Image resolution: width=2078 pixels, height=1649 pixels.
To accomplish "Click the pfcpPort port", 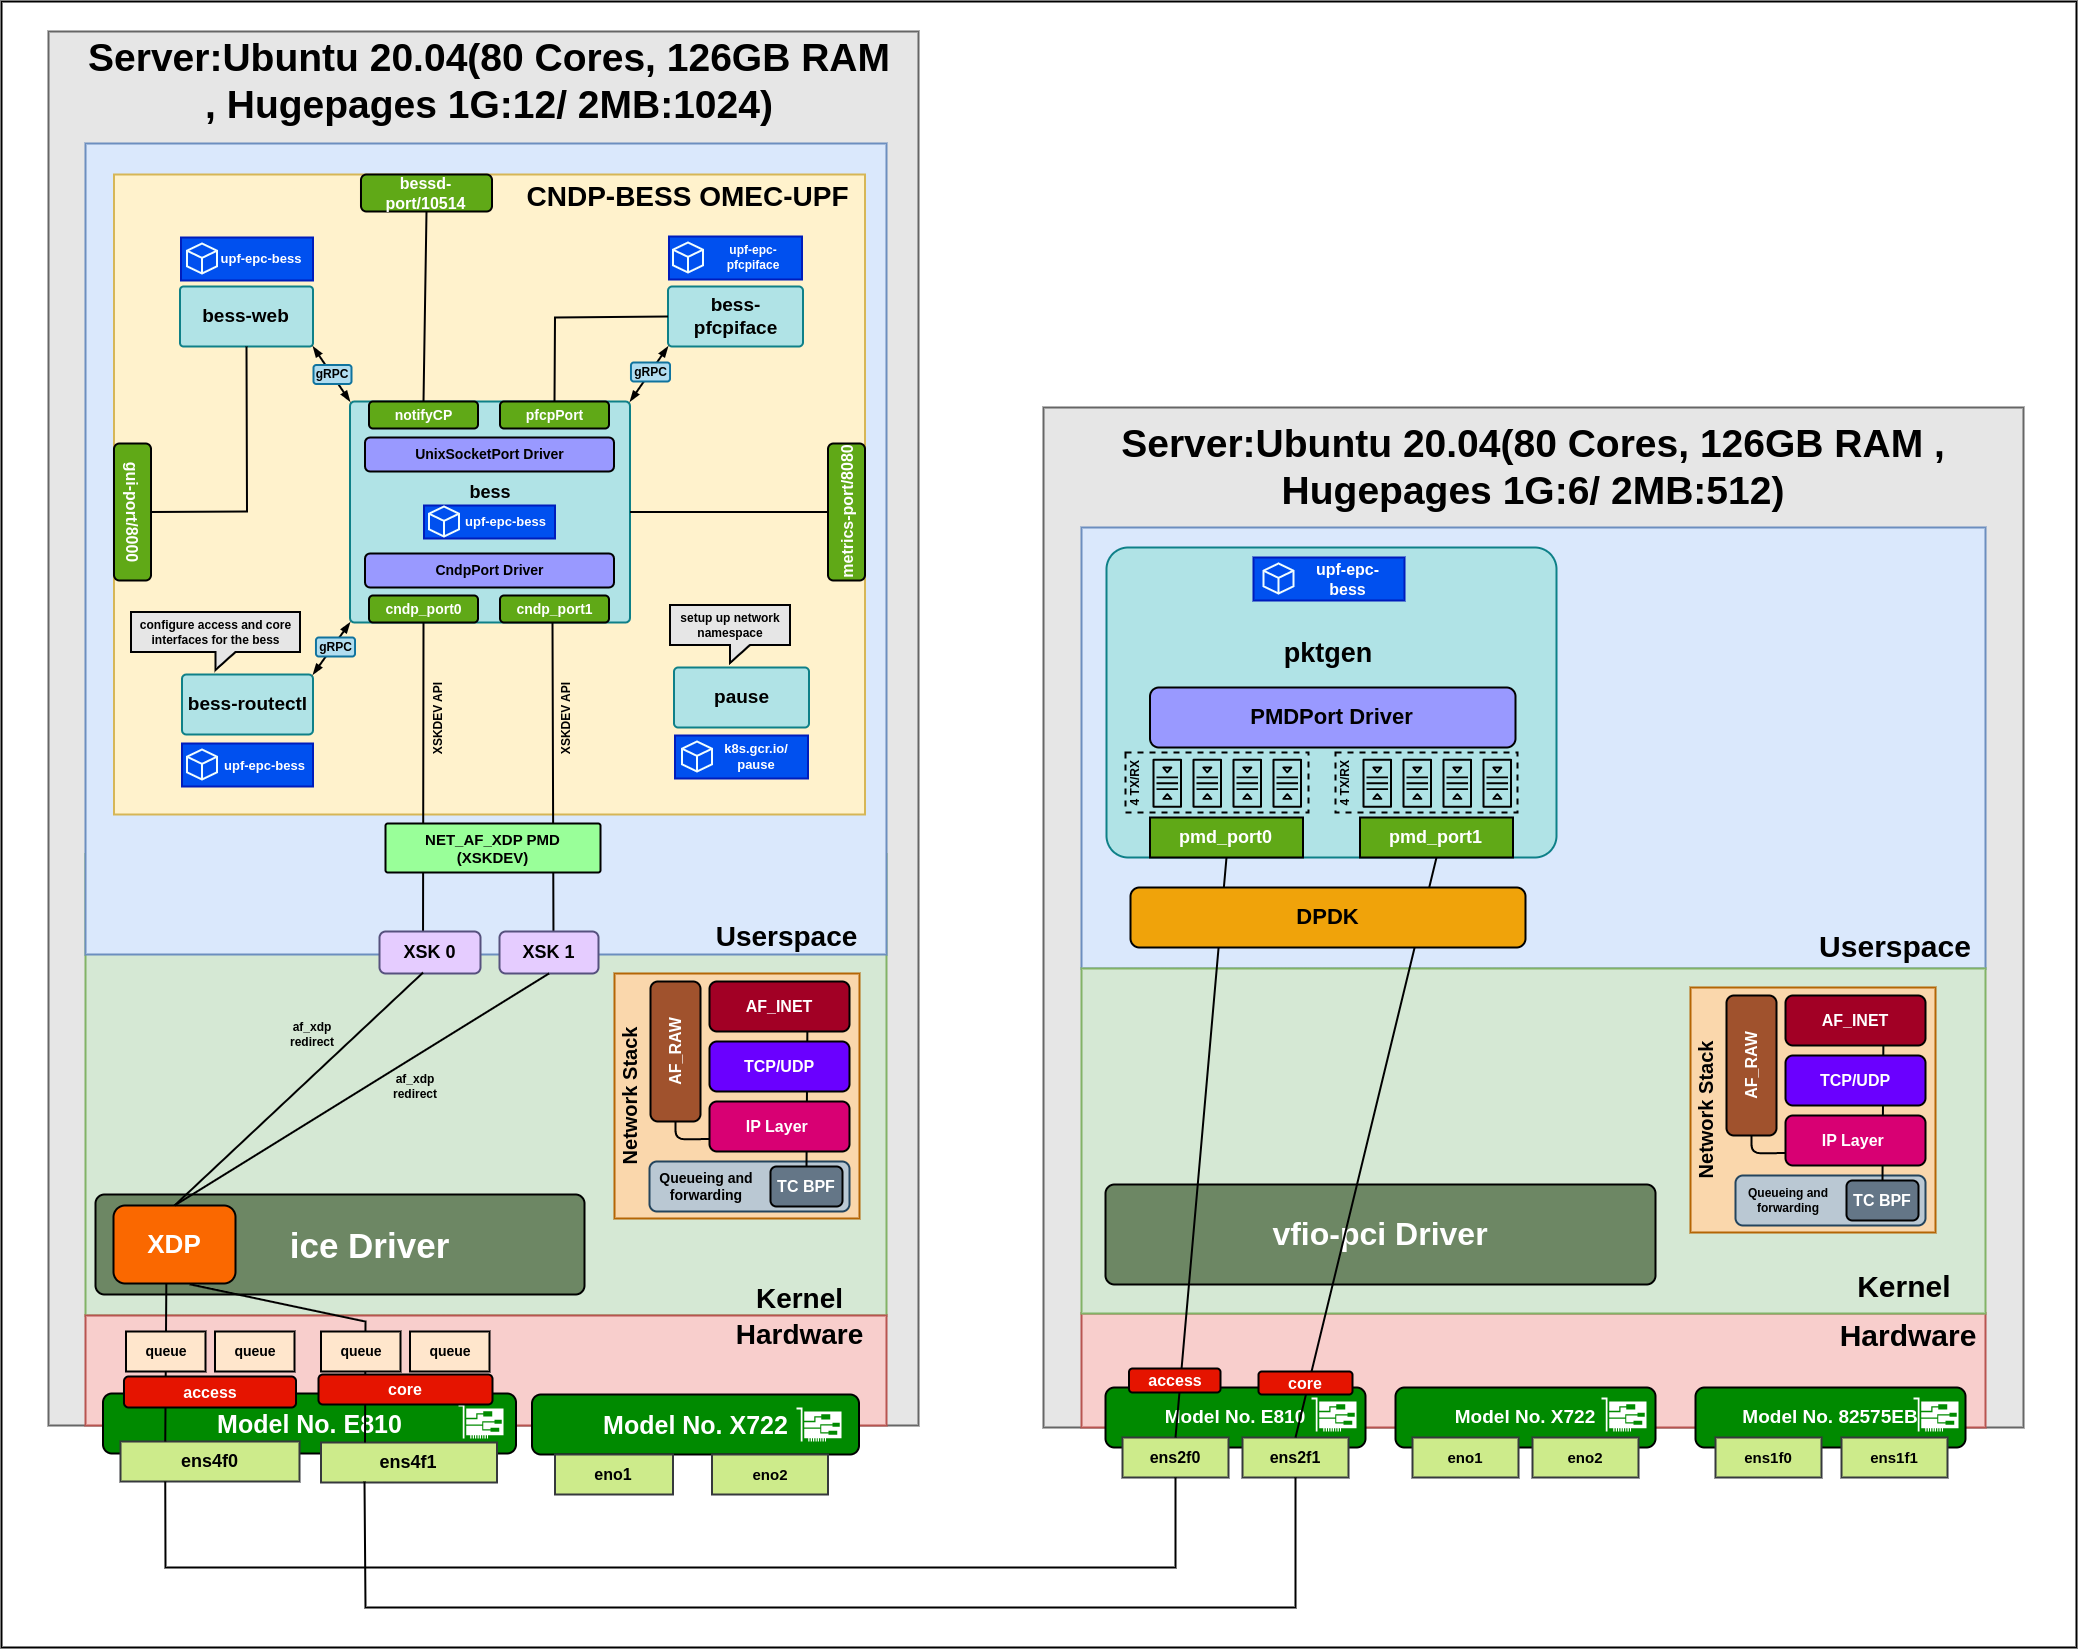I will (x=554, y=415).
